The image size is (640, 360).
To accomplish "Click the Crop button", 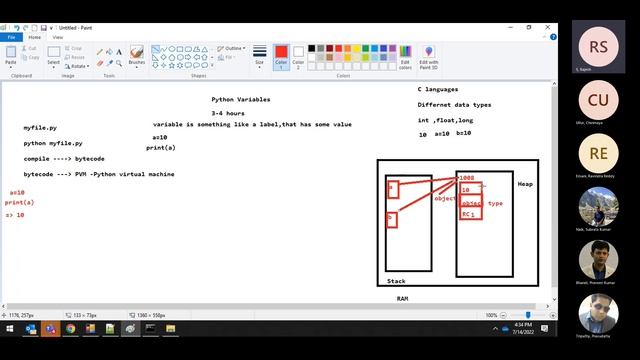I will tap(73, 48).
